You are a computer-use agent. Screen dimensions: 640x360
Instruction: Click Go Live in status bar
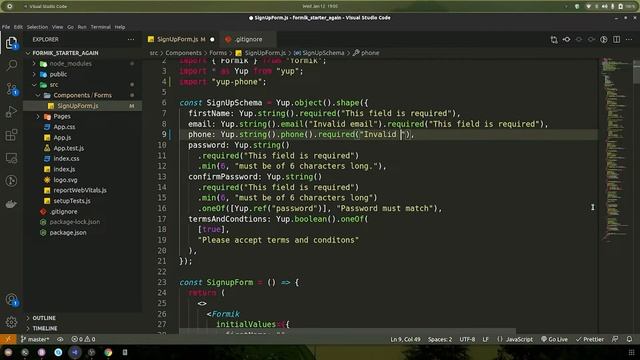[x=554, y=339]
